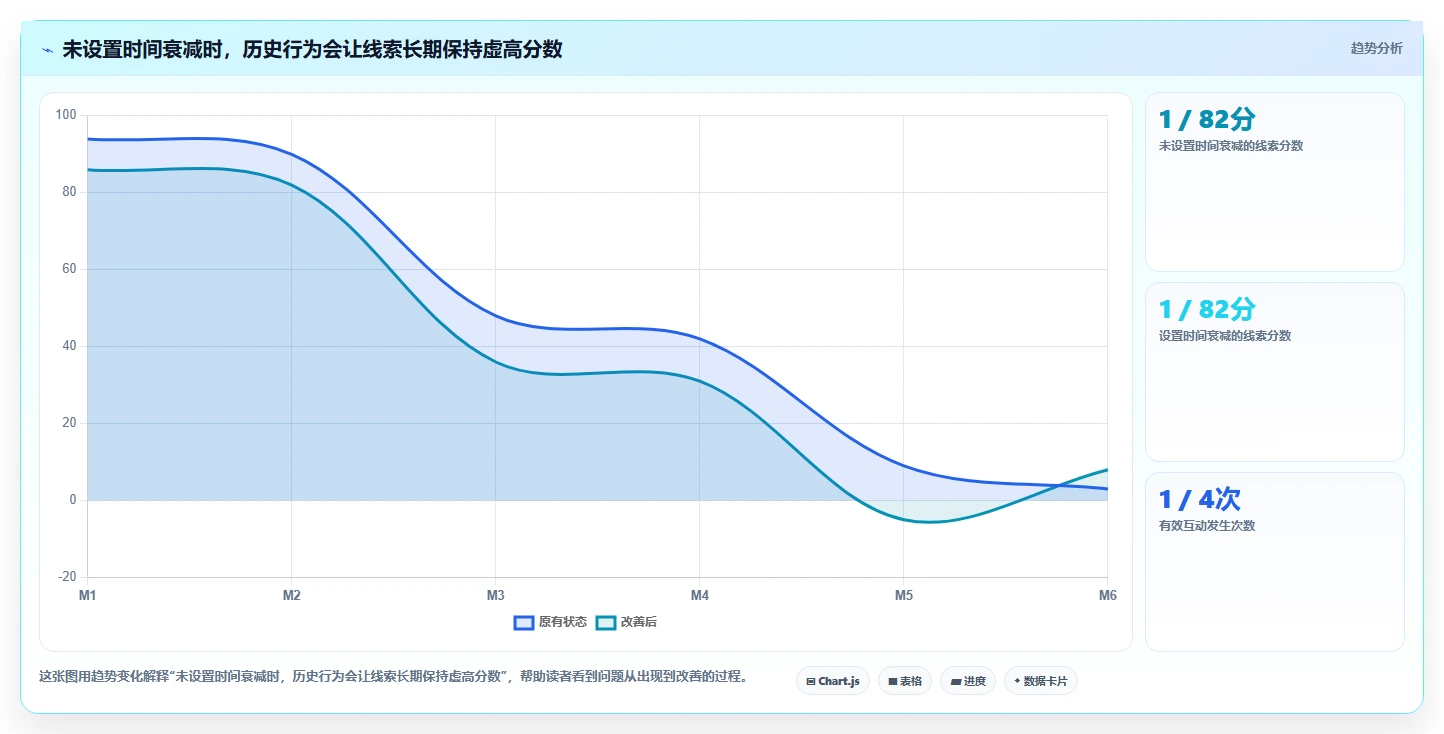This screenshot has height=734, width=1444.
Task: Click the M4 axis label
Action: (699, 596)
